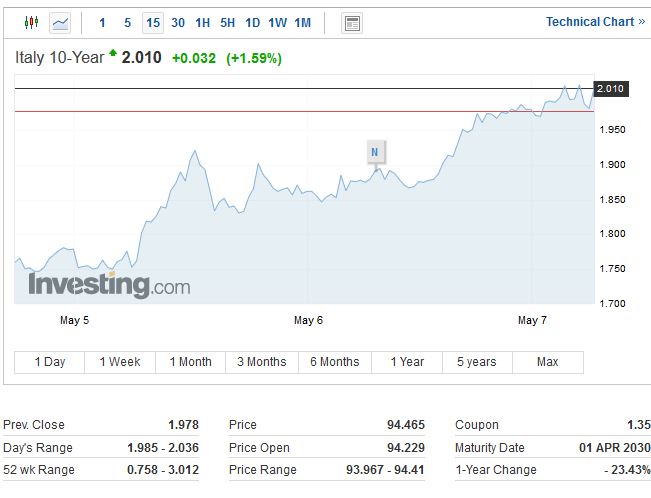This screenshot has height=498, width=651.
Task: Set chart interval to 1 minute
Action: [102, 22]
